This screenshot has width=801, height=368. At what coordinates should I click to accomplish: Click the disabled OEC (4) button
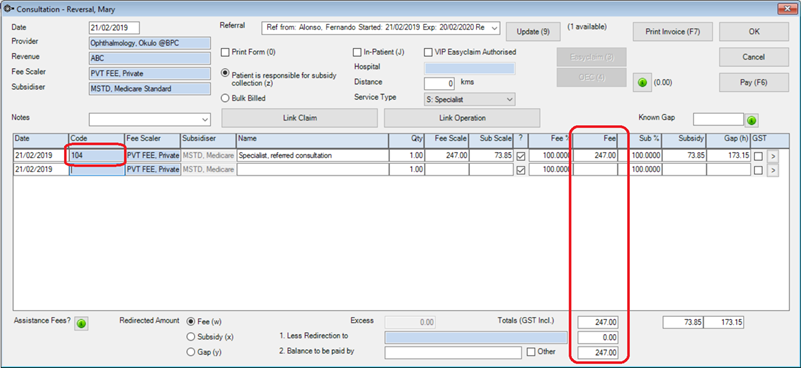[x=591, y=78]
